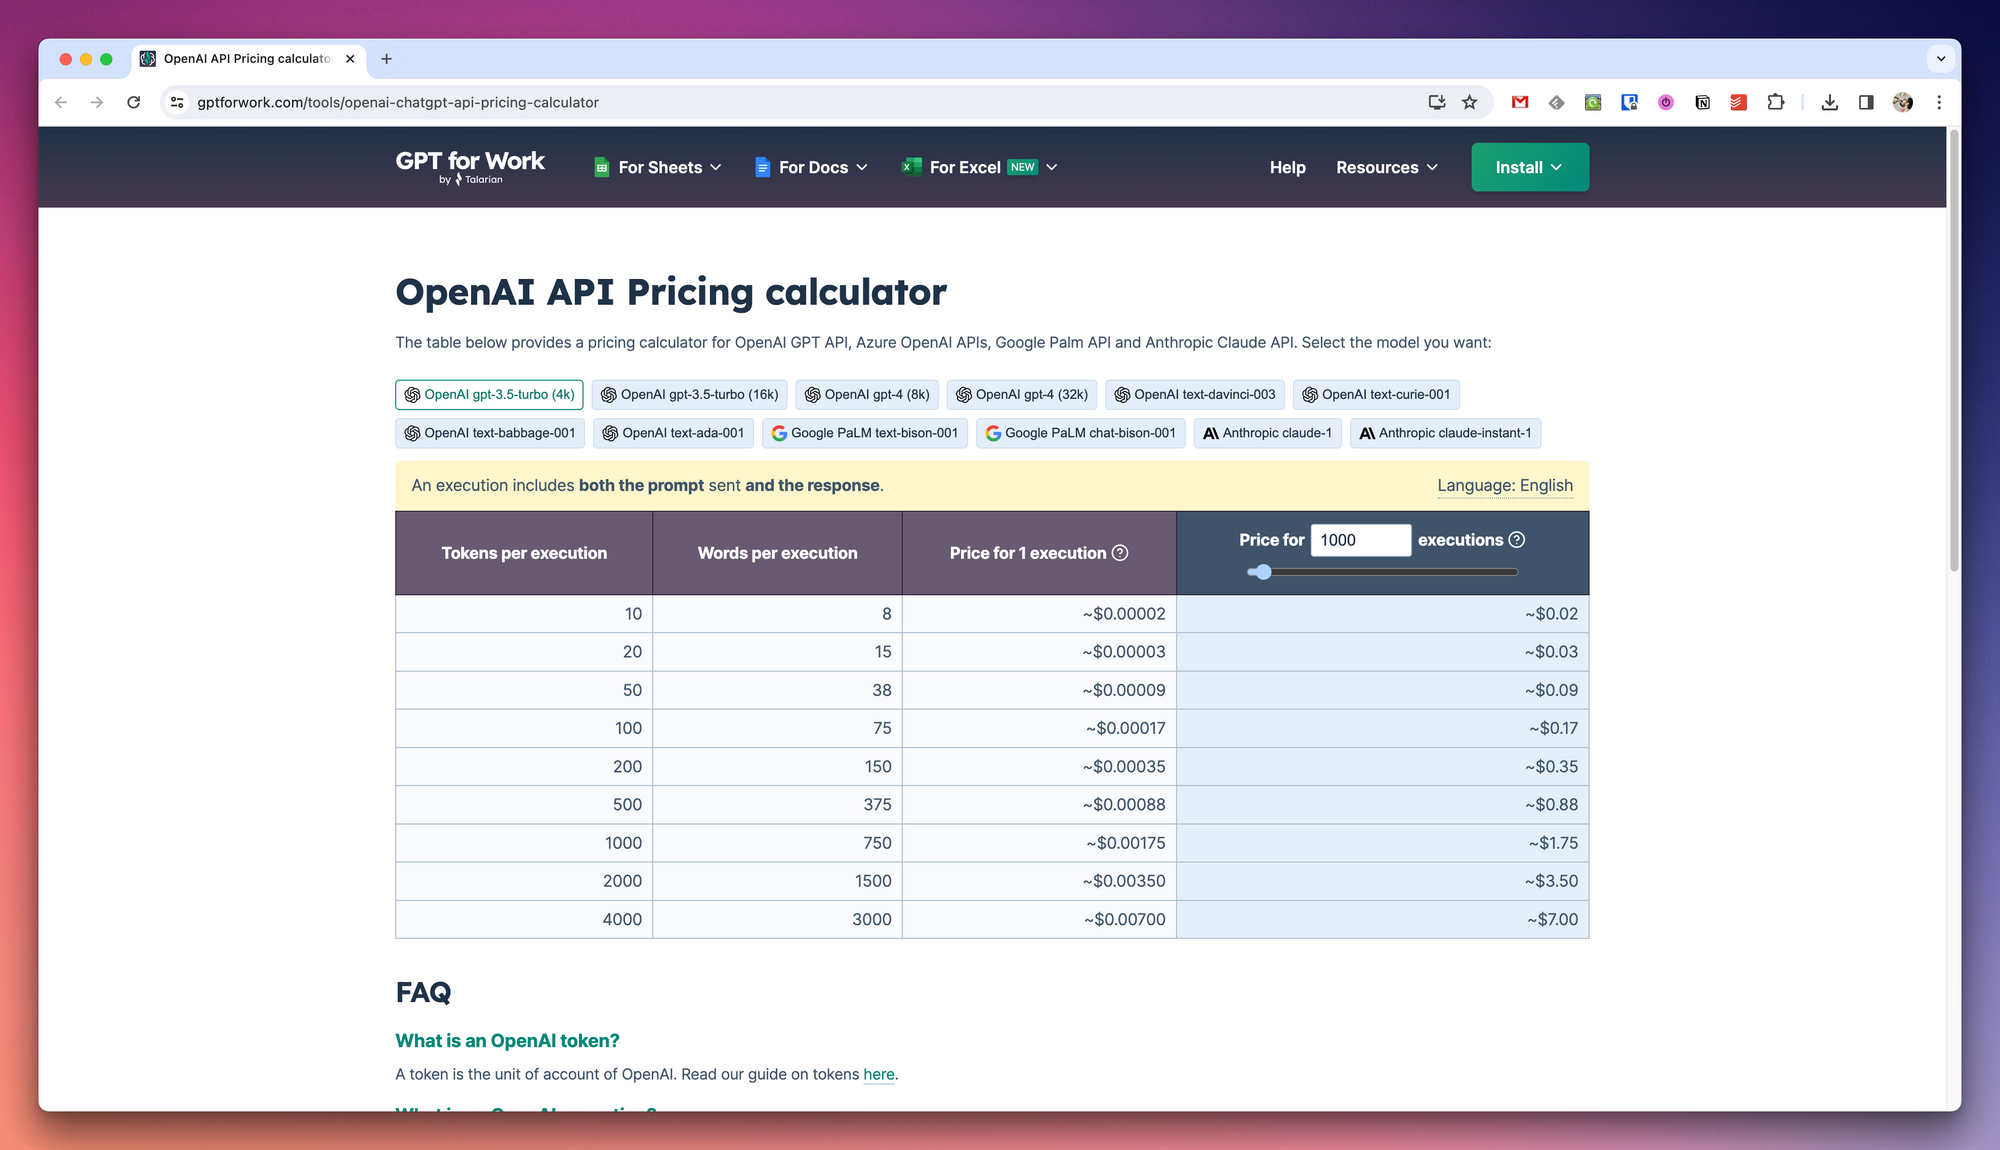Open the Resources dropdown menu
This screenshot has height=1150, width=2000.
[x=1386, y=167]
